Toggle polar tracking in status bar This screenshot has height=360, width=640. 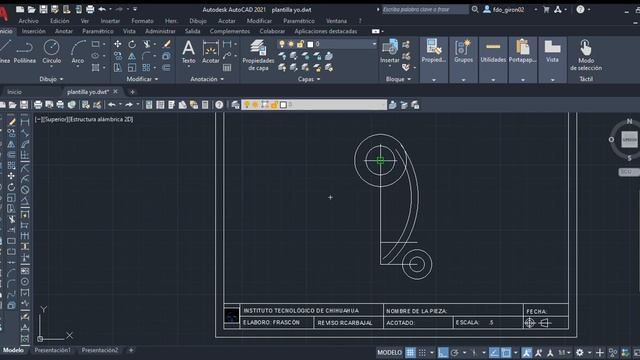click(454, 353)
